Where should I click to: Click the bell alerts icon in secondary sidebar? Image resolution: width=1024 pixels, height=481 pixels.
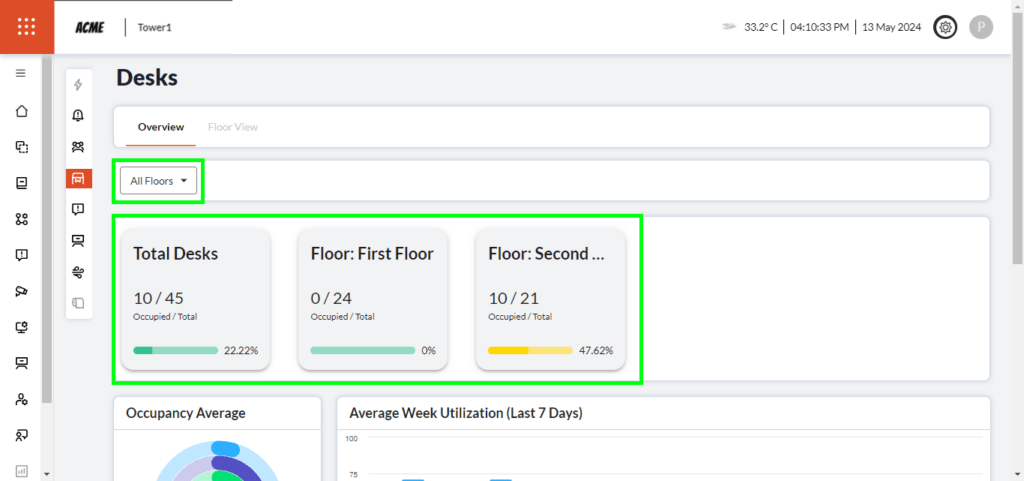(78, 116)
